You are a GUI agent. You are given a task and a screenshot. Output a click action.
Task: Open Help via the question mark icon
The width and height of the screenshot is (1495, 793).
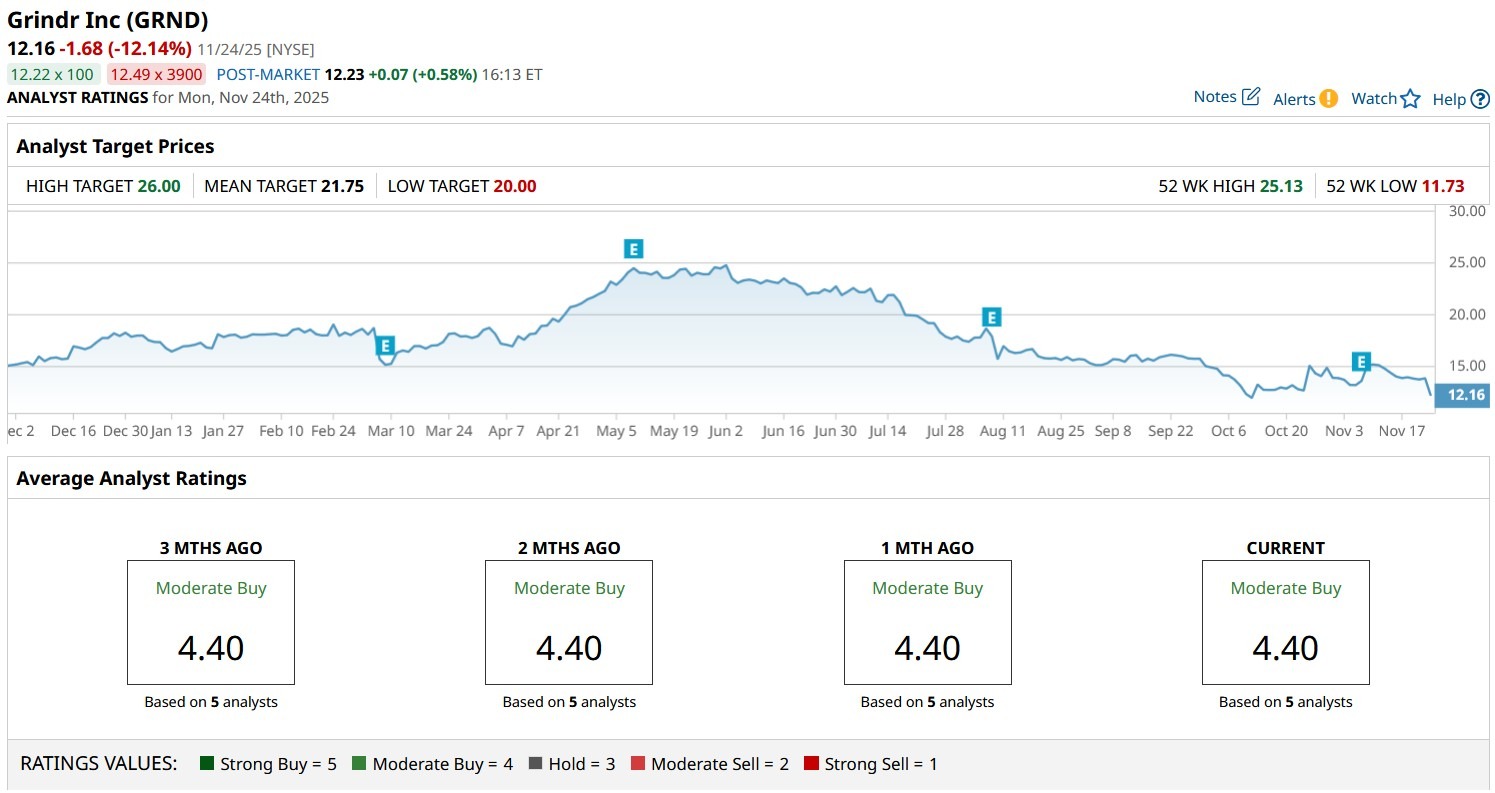tap(1480, 99)
